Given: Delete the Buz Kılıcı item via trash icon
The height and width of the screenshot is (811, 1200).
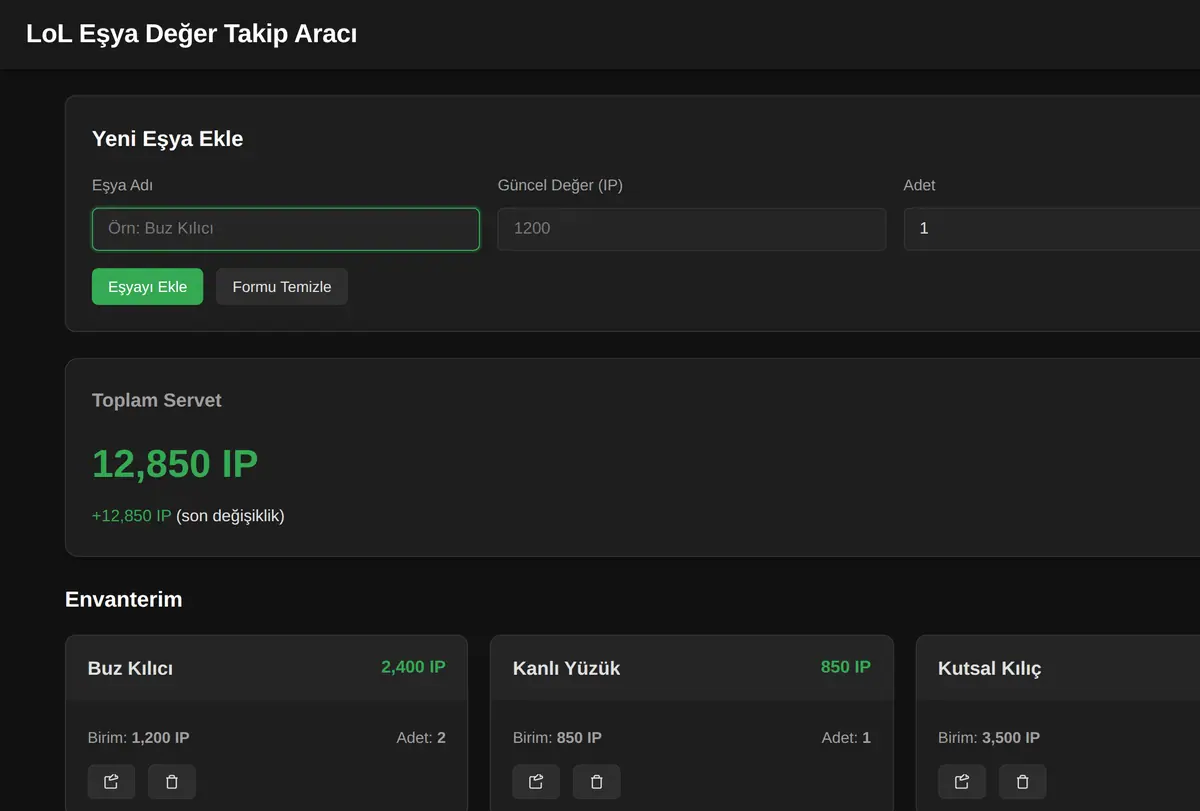Looking at the screenshot, I should [x=172, y=782].
